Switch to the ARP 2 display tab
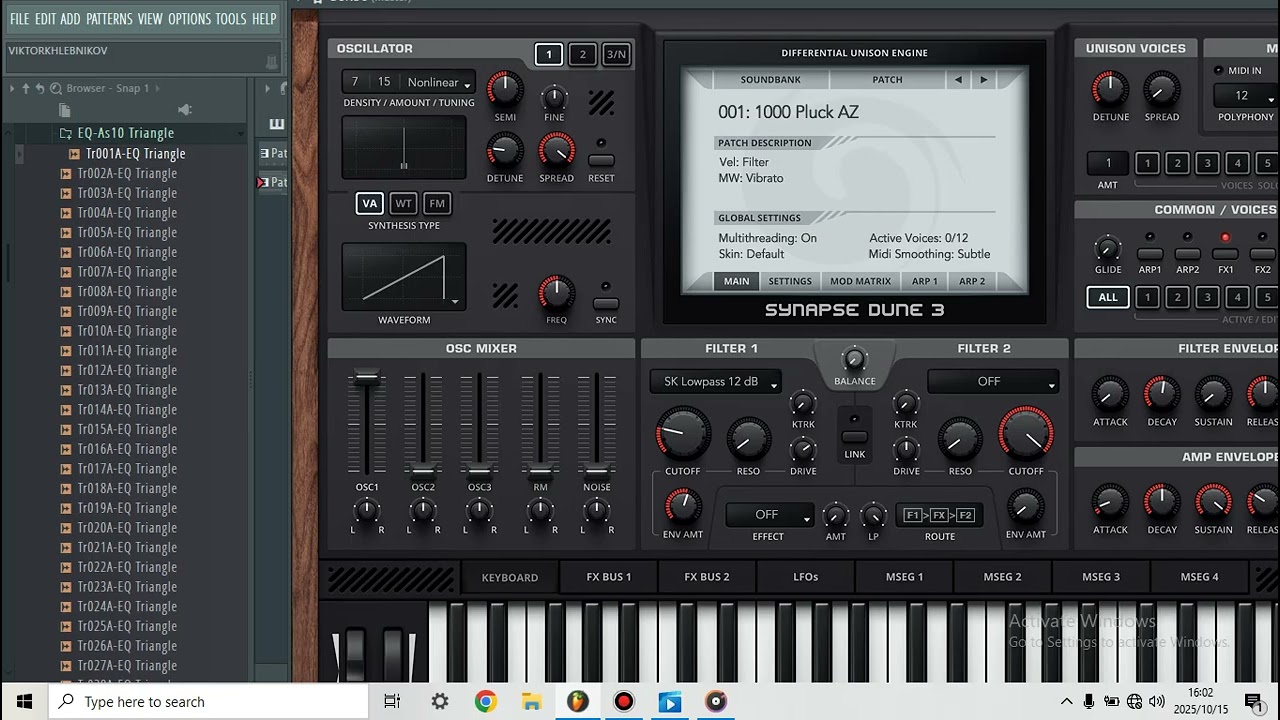The image size is (1280, 720). [x=972, y=281]
